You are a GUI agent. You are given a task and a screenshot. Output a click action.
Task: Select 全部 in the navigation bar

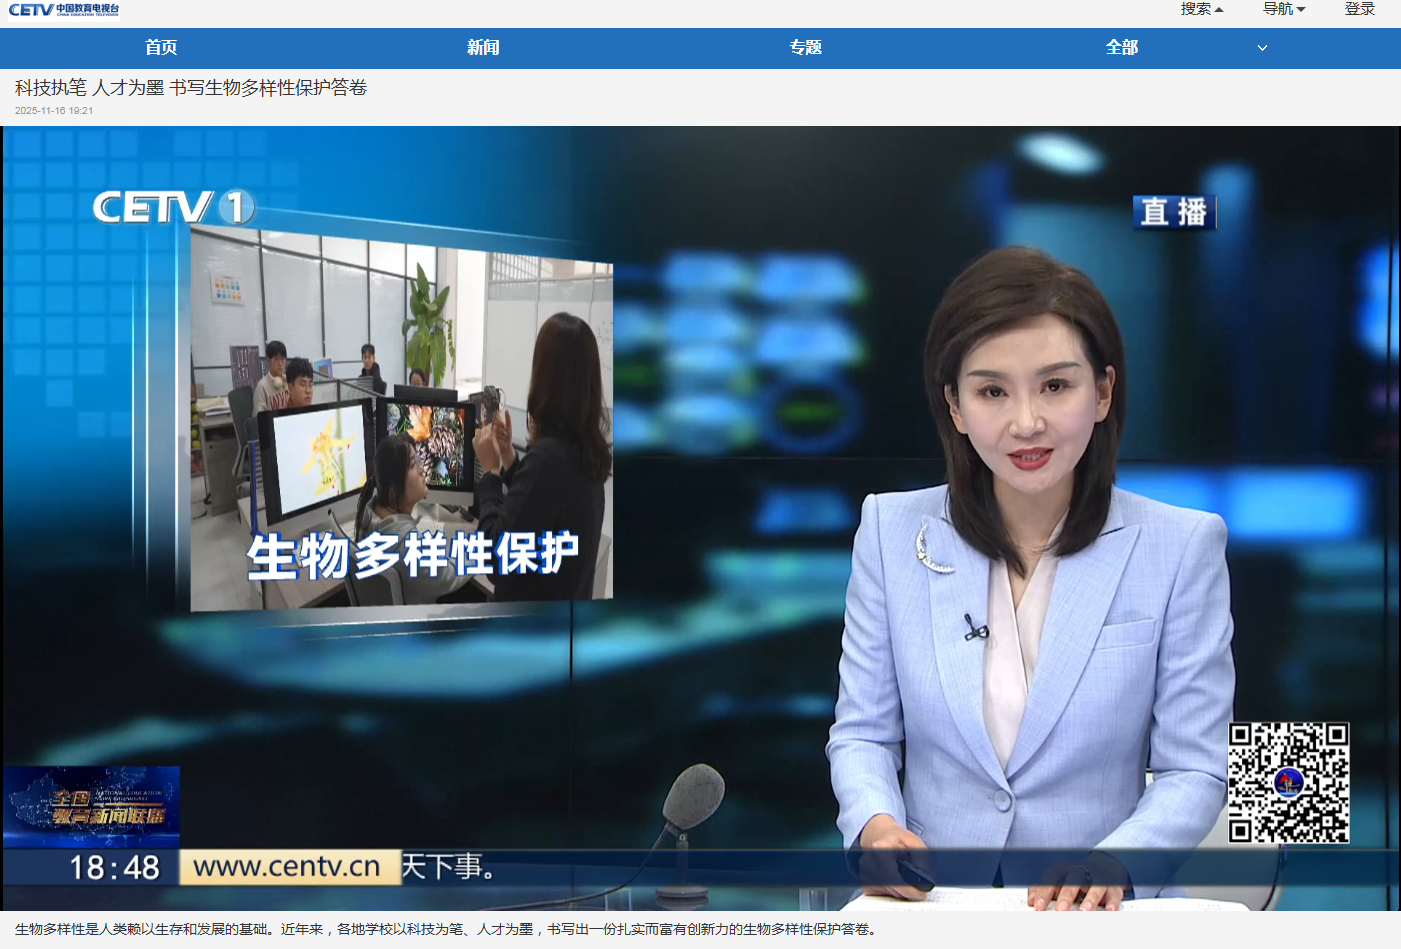(1122, 47)
